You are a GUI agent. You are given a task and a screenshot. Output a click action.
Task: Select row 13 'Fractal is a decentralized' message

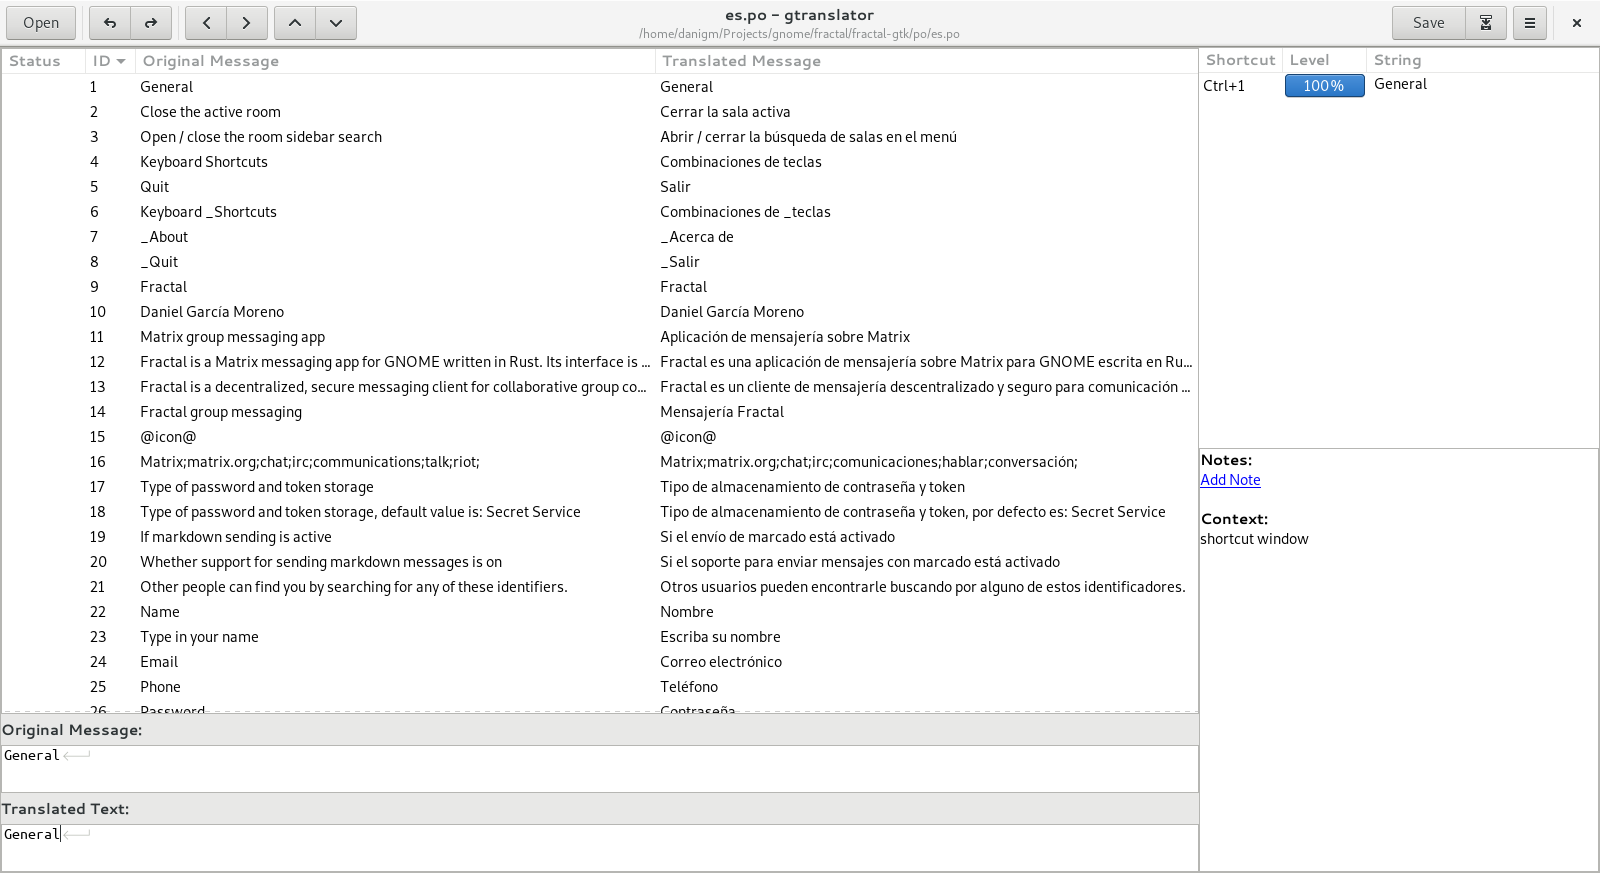[600, 387]
